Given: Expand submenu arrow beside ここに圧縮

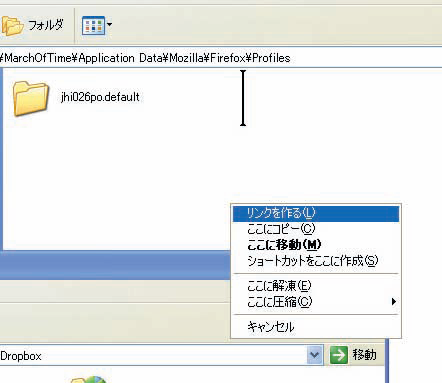Looking at the screenshot, I should point(394,302).
